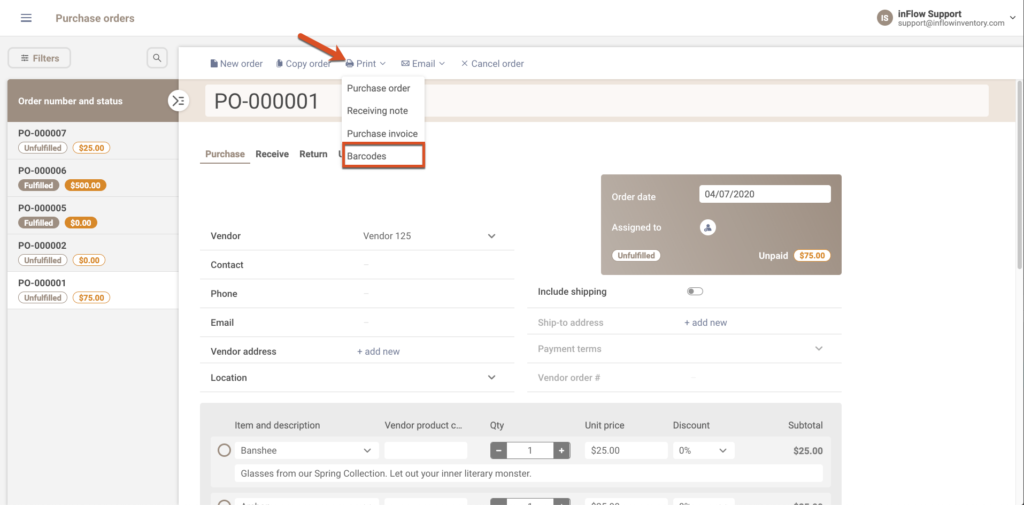
Task: Click the Banshee description text field
Action: tap(529, 474)
